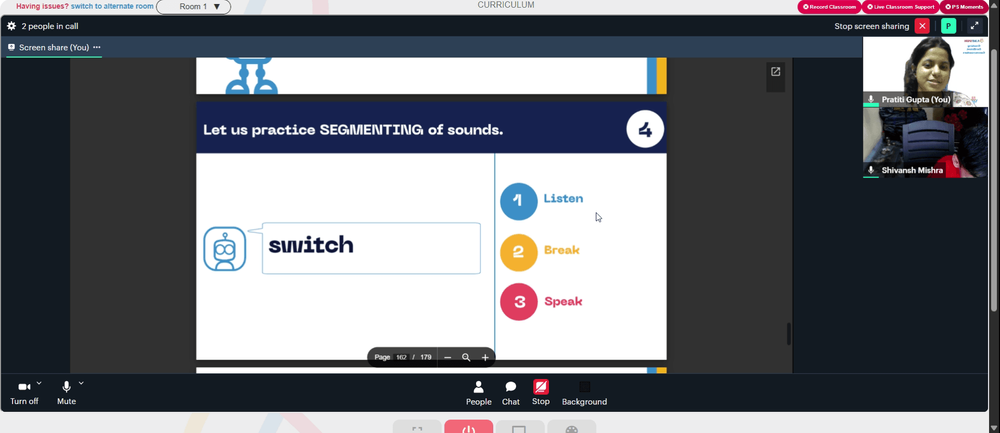Zoom in the PDF with plus icon
The image size is (1000, 433).
(485, 357)
